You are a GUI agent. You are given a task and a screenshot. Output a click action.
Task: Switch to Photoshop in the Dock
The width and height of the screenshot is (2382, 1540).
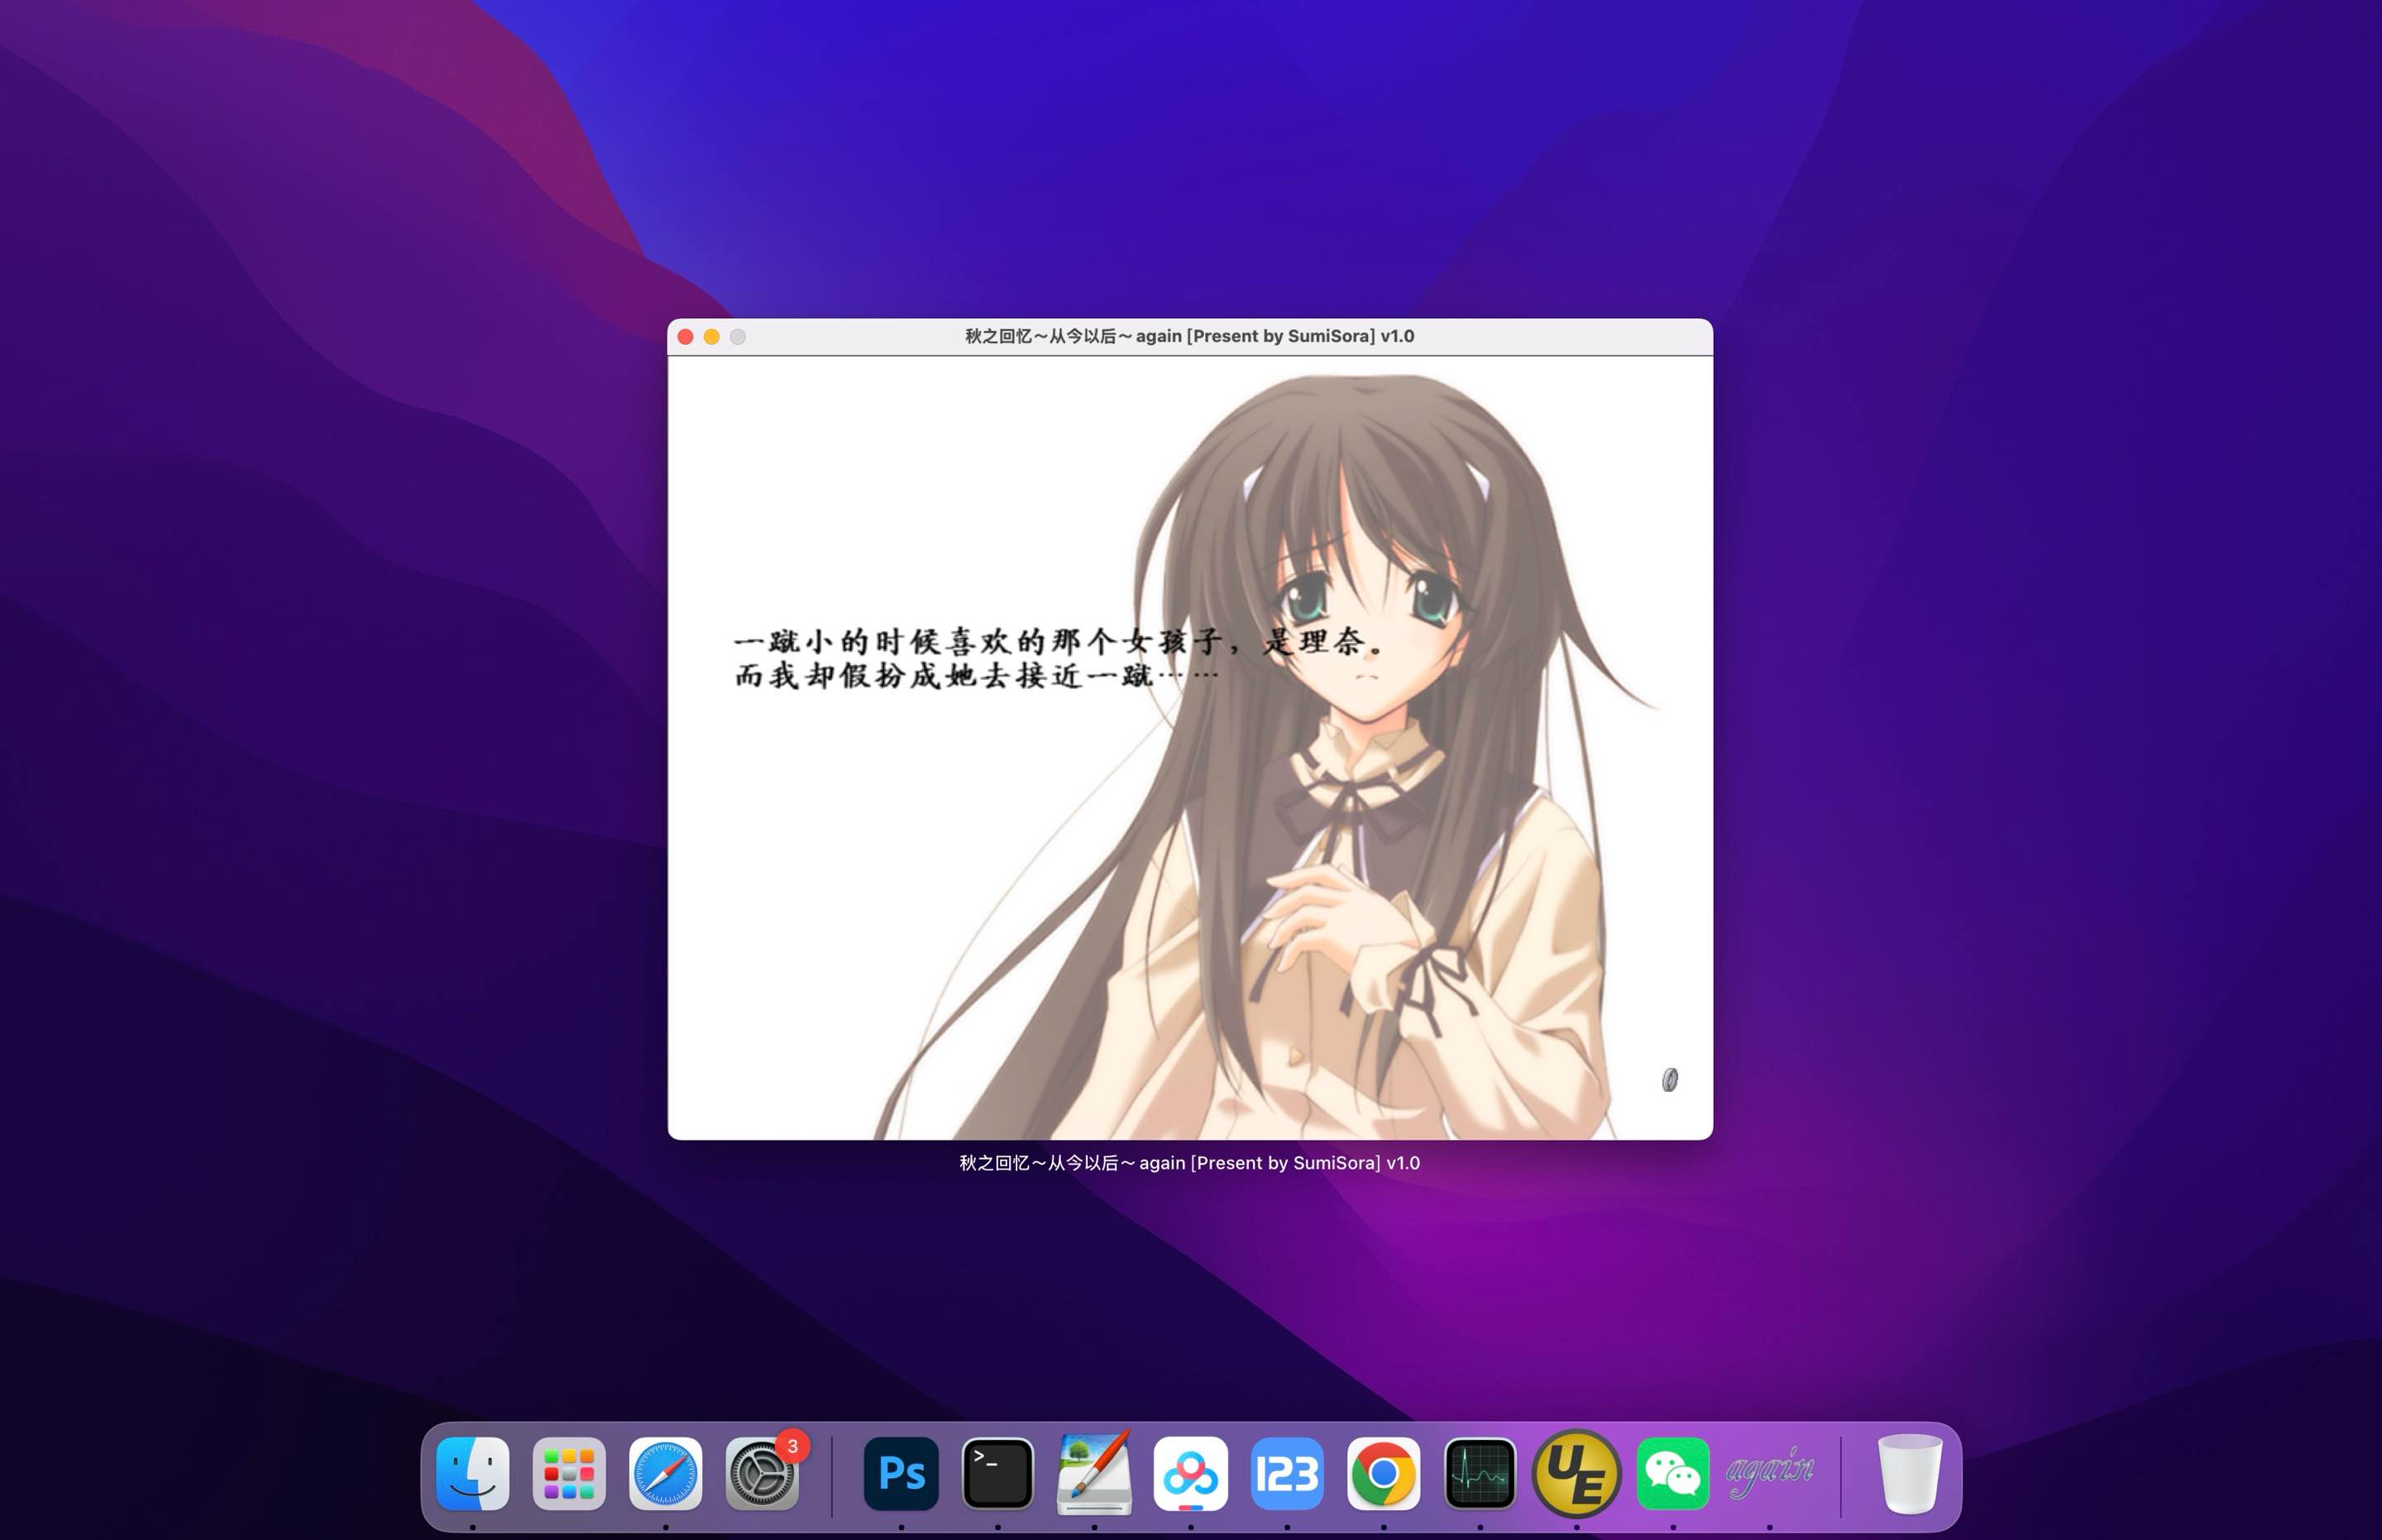click(901, 1473)
